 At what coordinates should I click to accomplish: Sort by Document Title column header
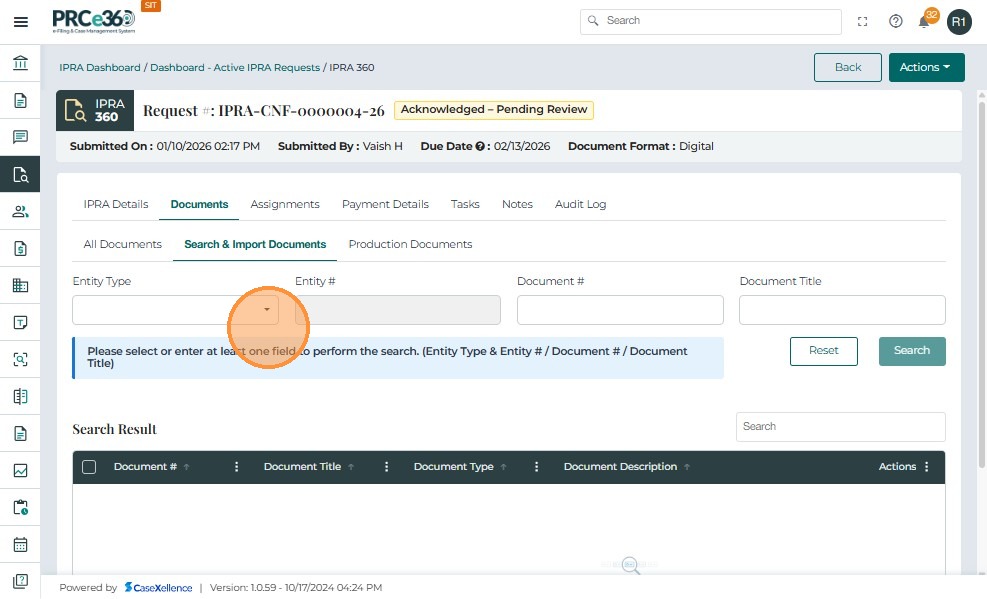point(302,466)
